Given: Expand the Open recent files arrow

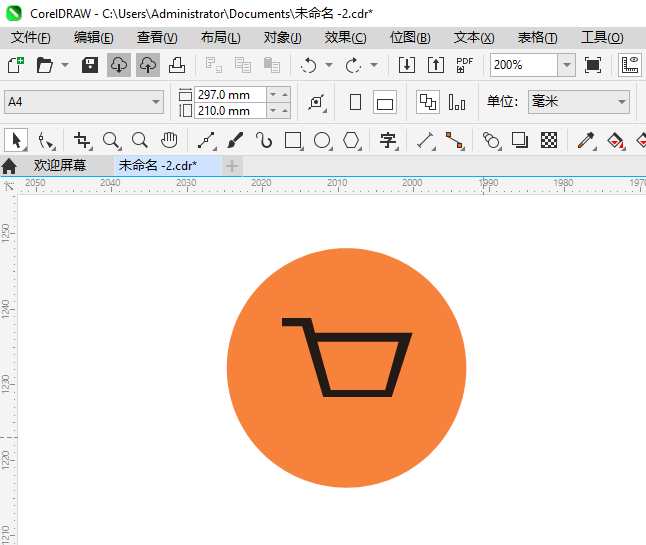Looking at the screenshot, I should 65,65.
